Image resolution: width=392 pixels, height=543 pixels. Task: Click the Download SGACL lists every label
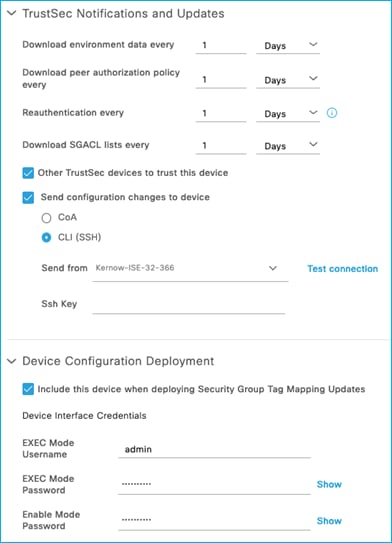[x=86, y=145]
